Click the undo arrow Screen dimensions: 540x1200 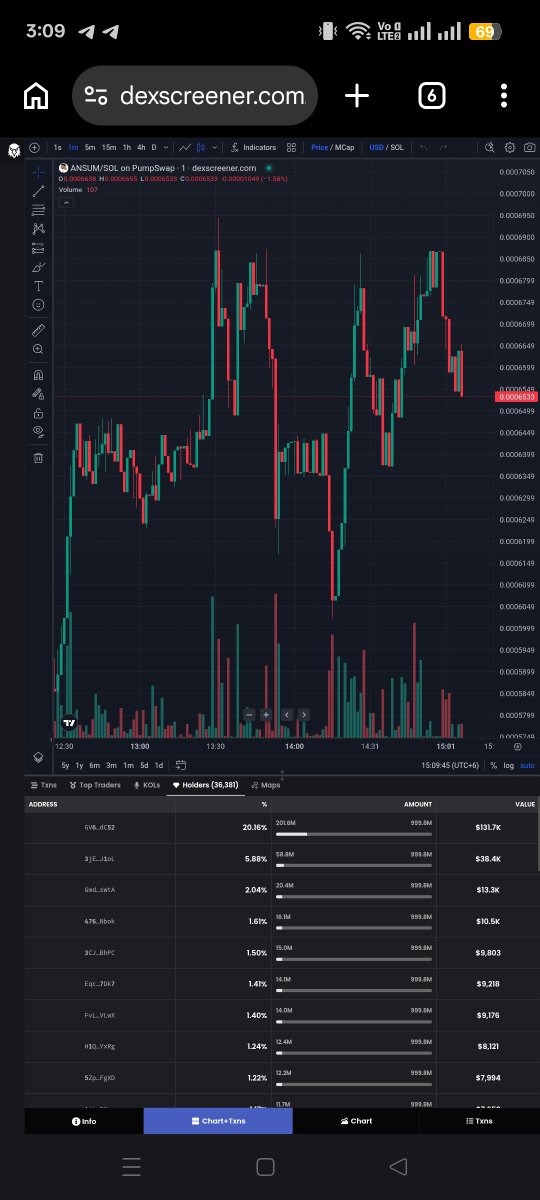click(424, 147)
